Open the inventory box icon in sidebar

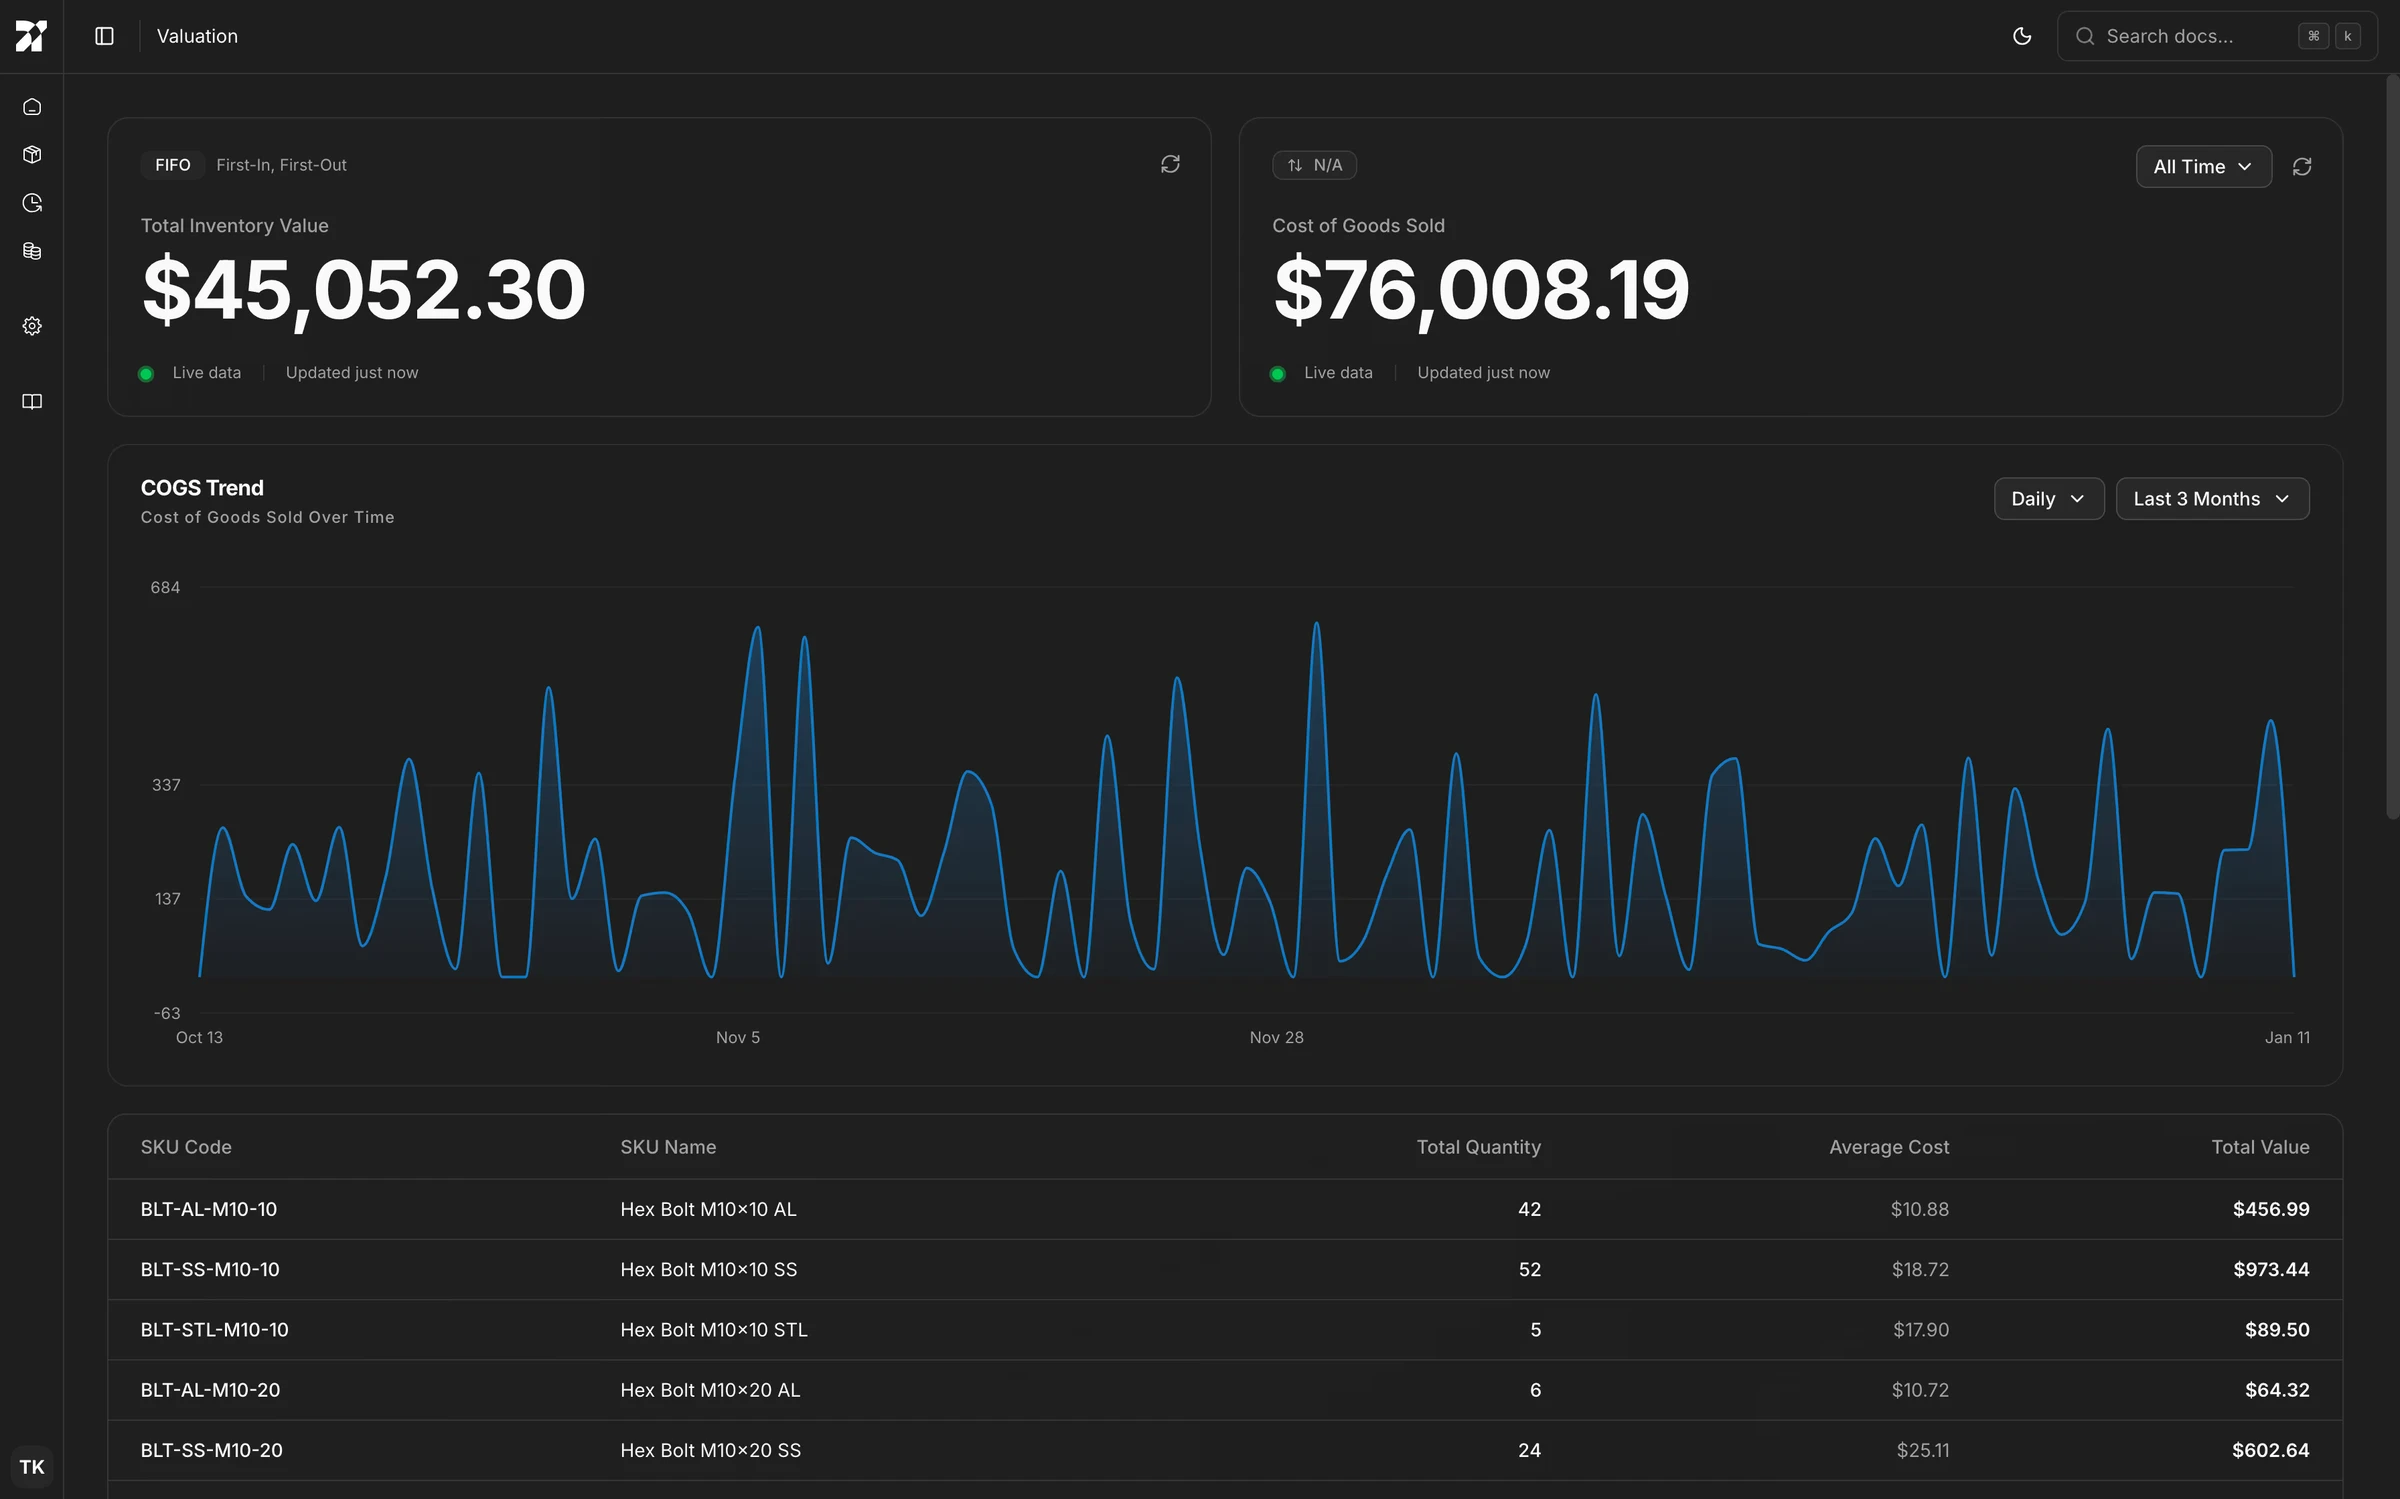(32, 155)
